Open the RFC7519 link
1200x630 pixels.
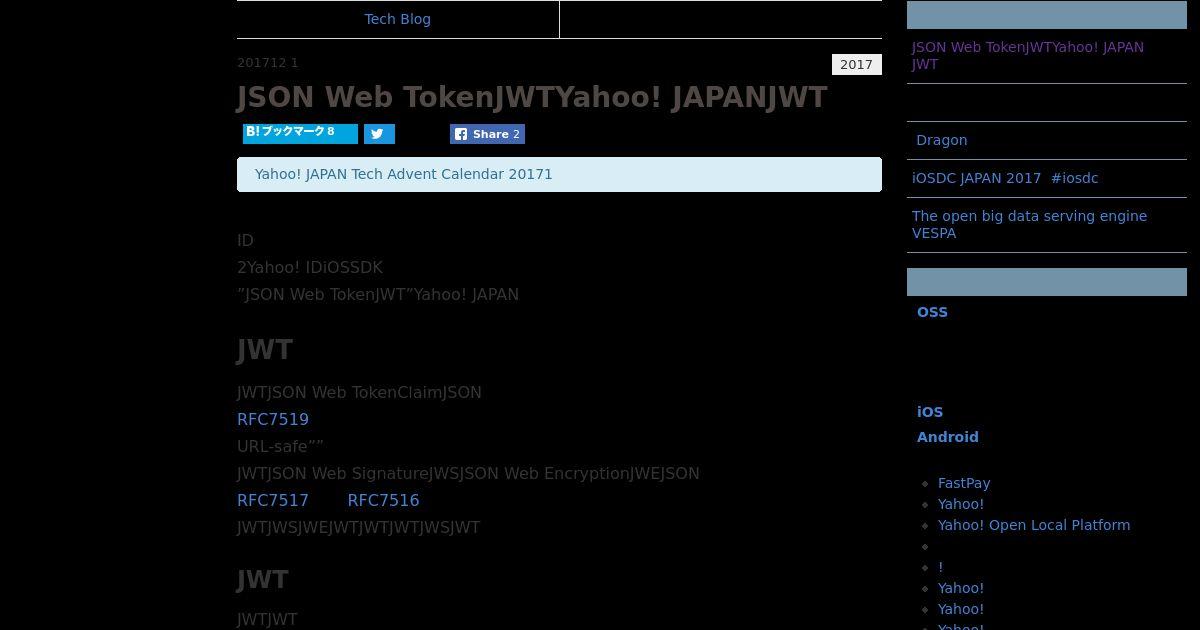tap(273, 419)
